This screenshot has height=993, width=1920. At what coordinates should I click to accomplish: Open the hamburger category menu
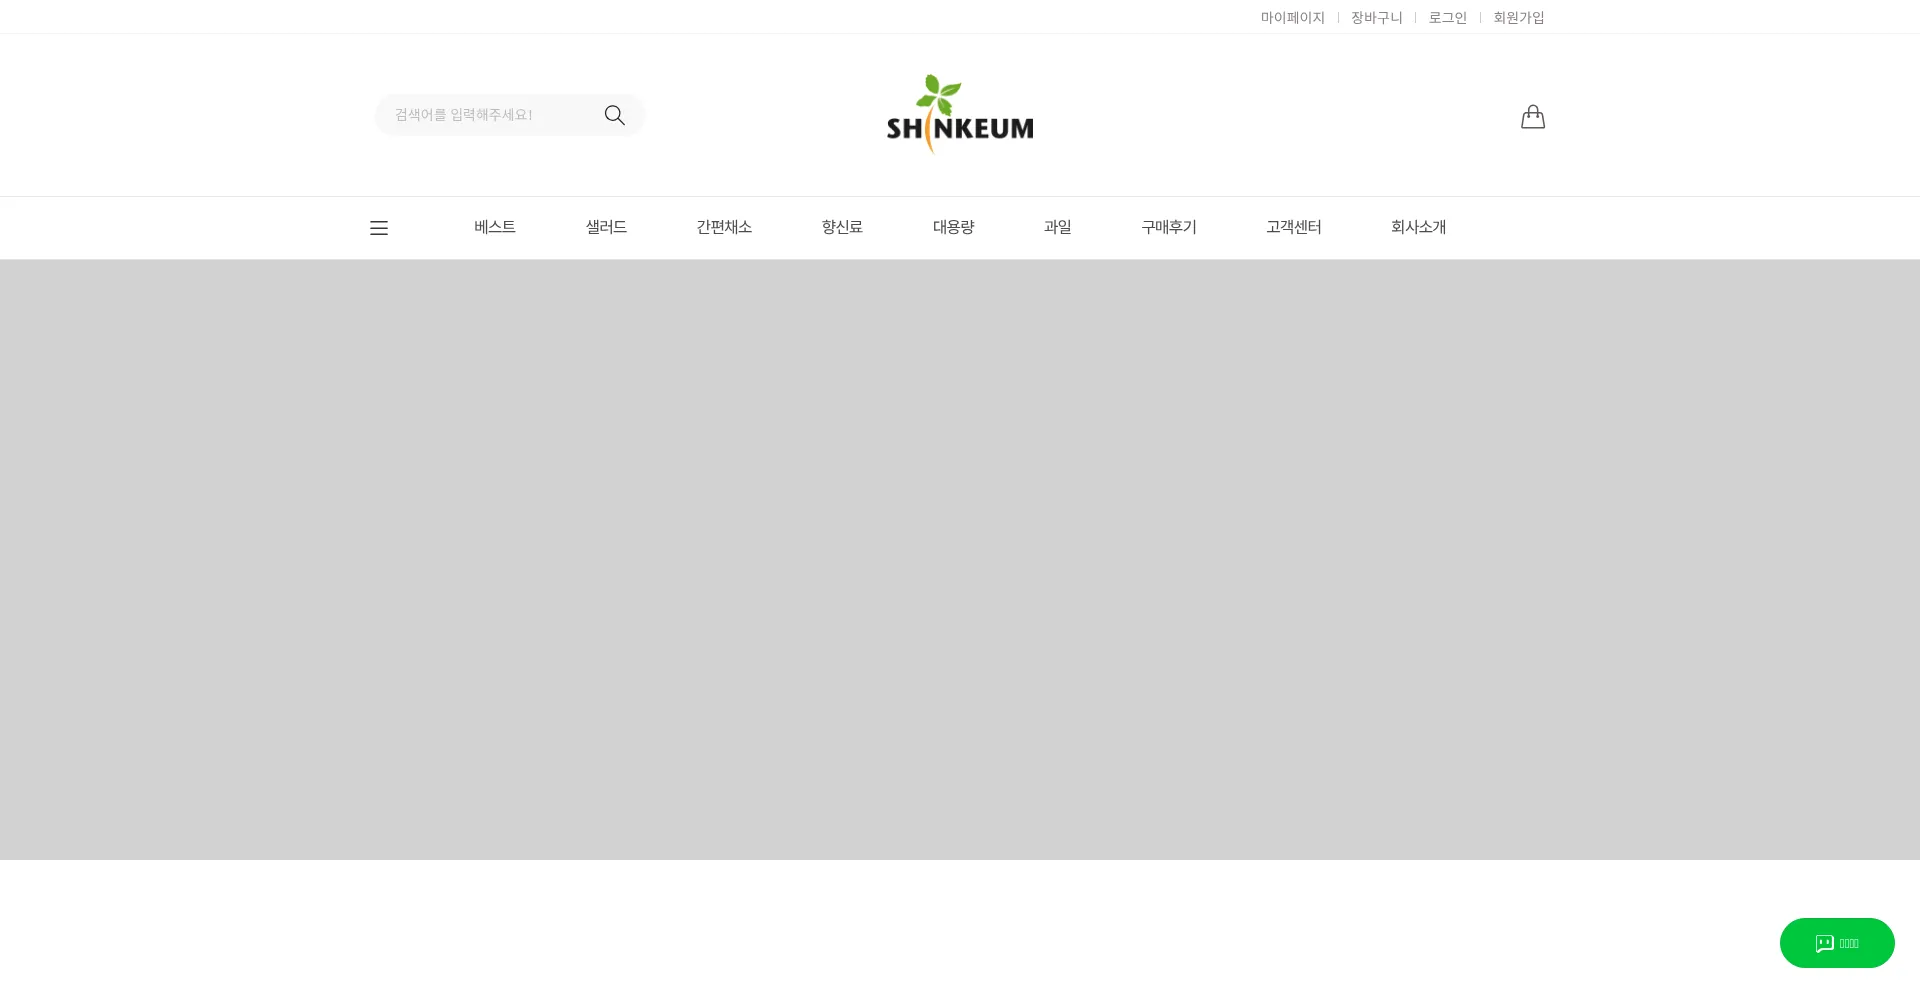coord(379,228)
